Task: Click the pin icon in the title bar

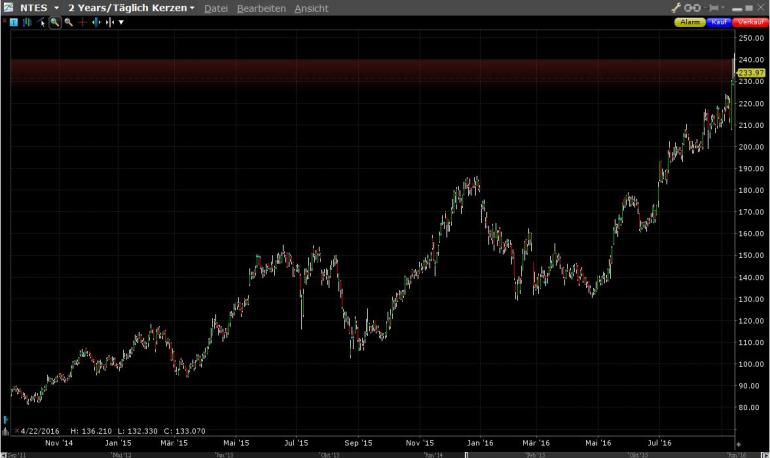Action: click(x=714, y=8)
